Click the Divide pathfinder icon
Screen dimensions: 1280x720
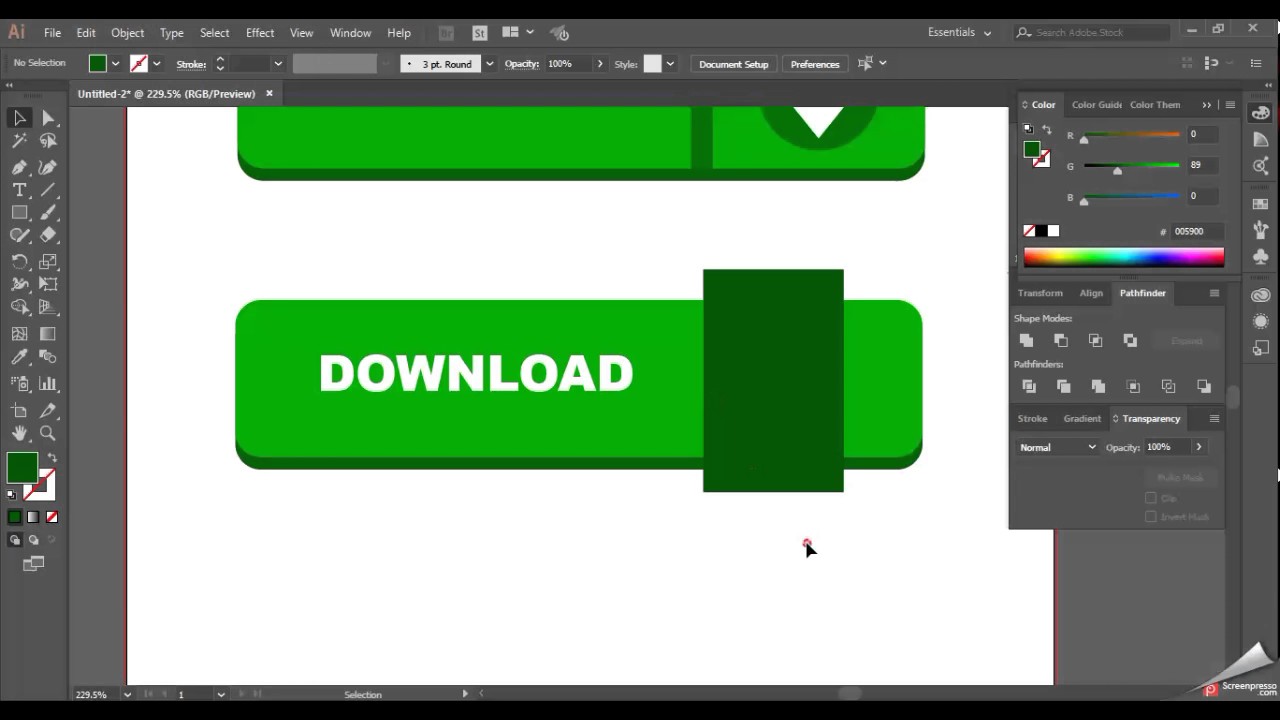[x=1029, y=386]
